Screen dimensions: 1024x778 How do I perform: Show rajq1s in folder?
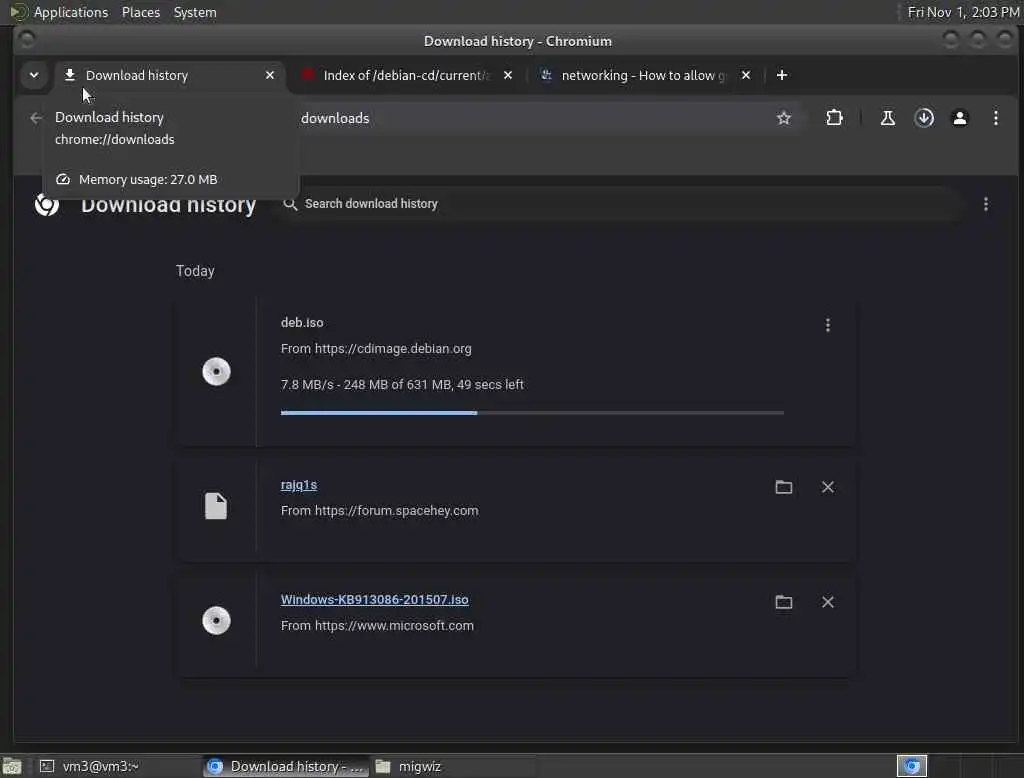pyautogui.click(x=784, y=487)
